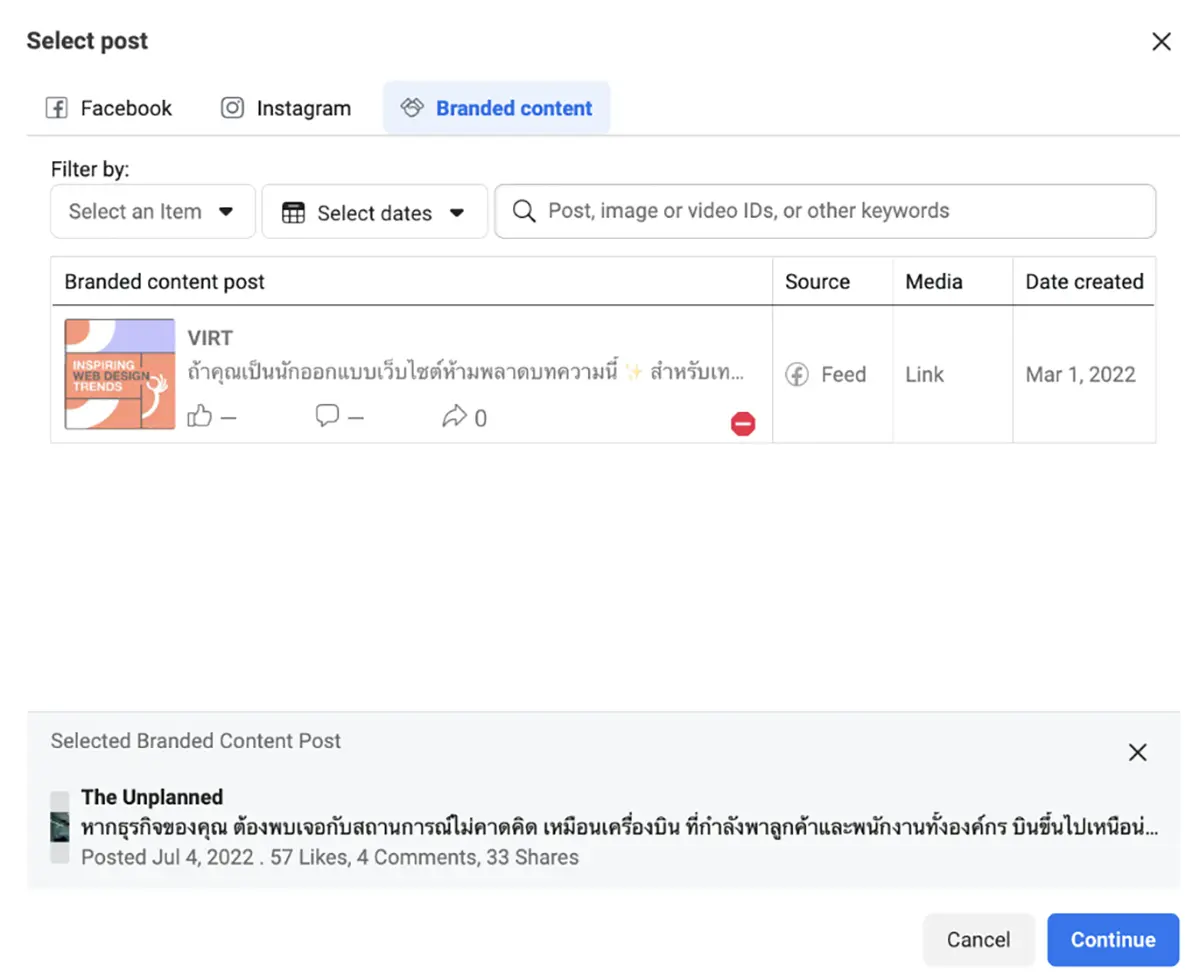Click the magnifying glass in the search field
Image resolution: width=1200 pixels, height=979 pixels.
coord(524,210)
